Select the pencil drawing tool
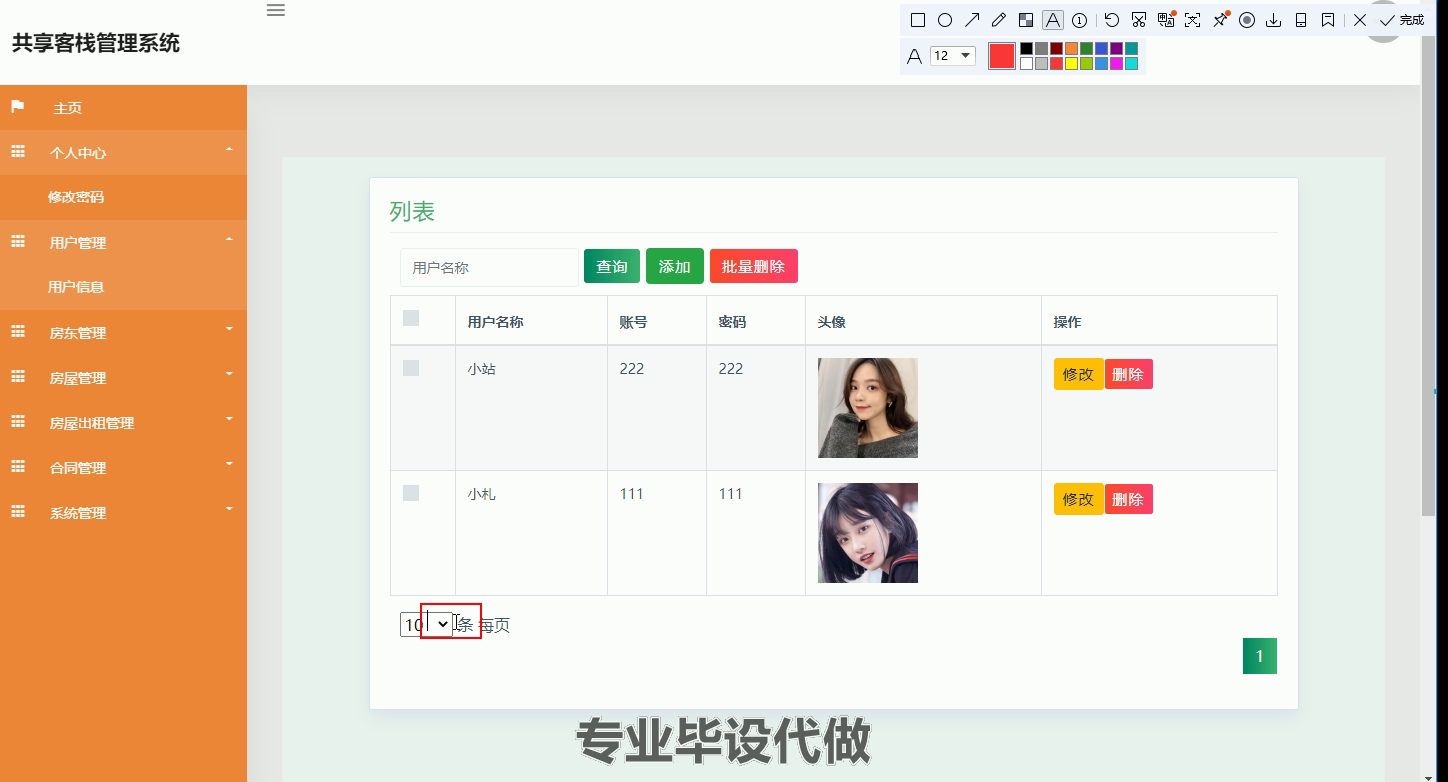 coord(998,20)
